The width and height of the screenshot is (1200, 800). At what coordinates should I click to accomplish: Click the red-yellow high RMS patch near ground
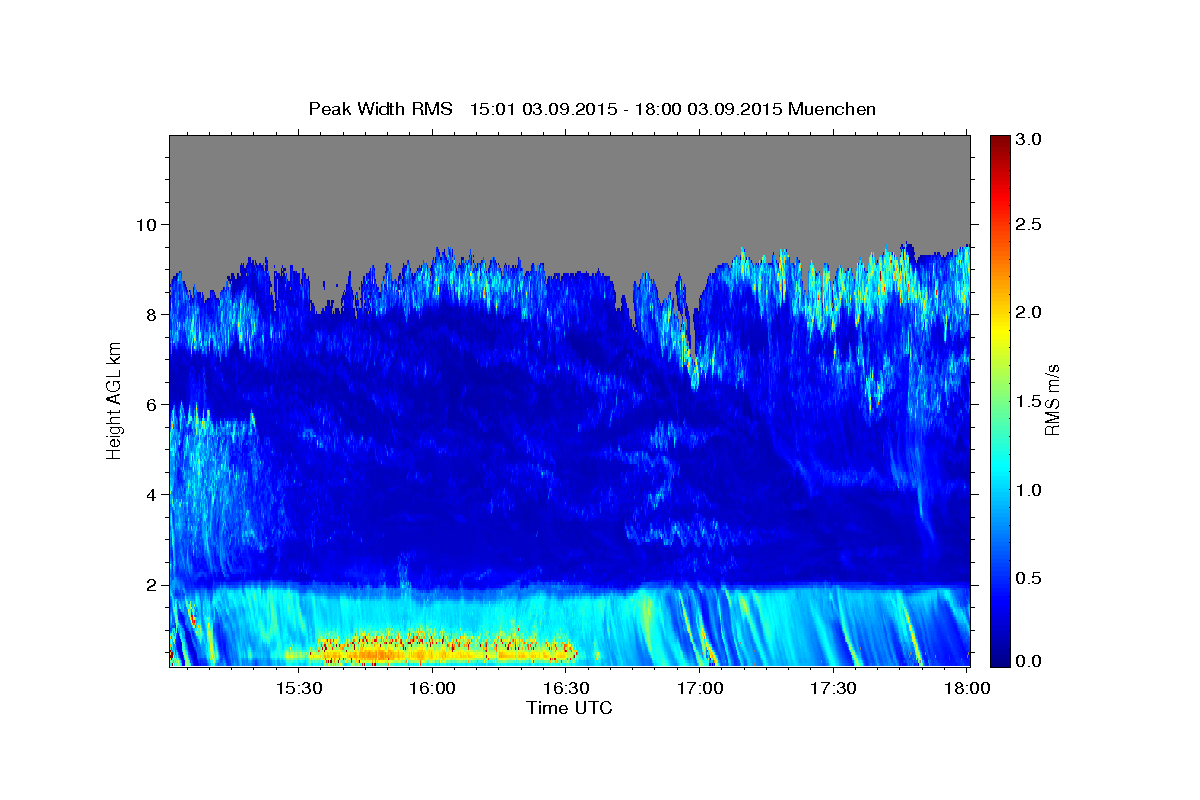[440, 648]
